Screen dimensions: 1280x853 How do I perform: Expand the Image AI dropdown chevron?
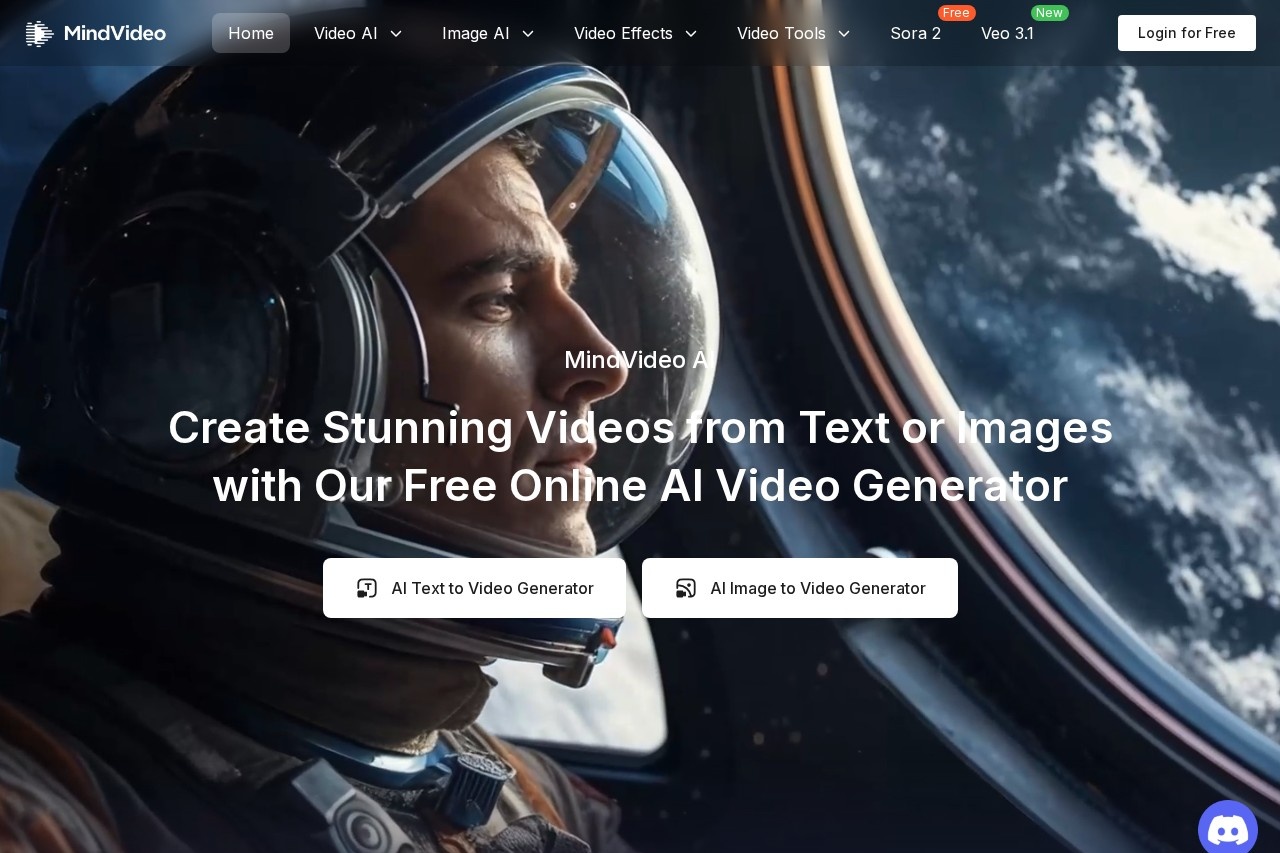tap(528, 34)
